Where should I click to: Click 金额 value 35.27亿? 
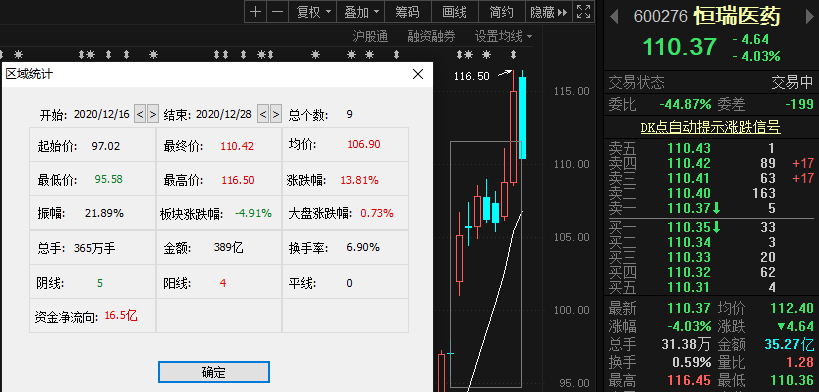[789, 344]
